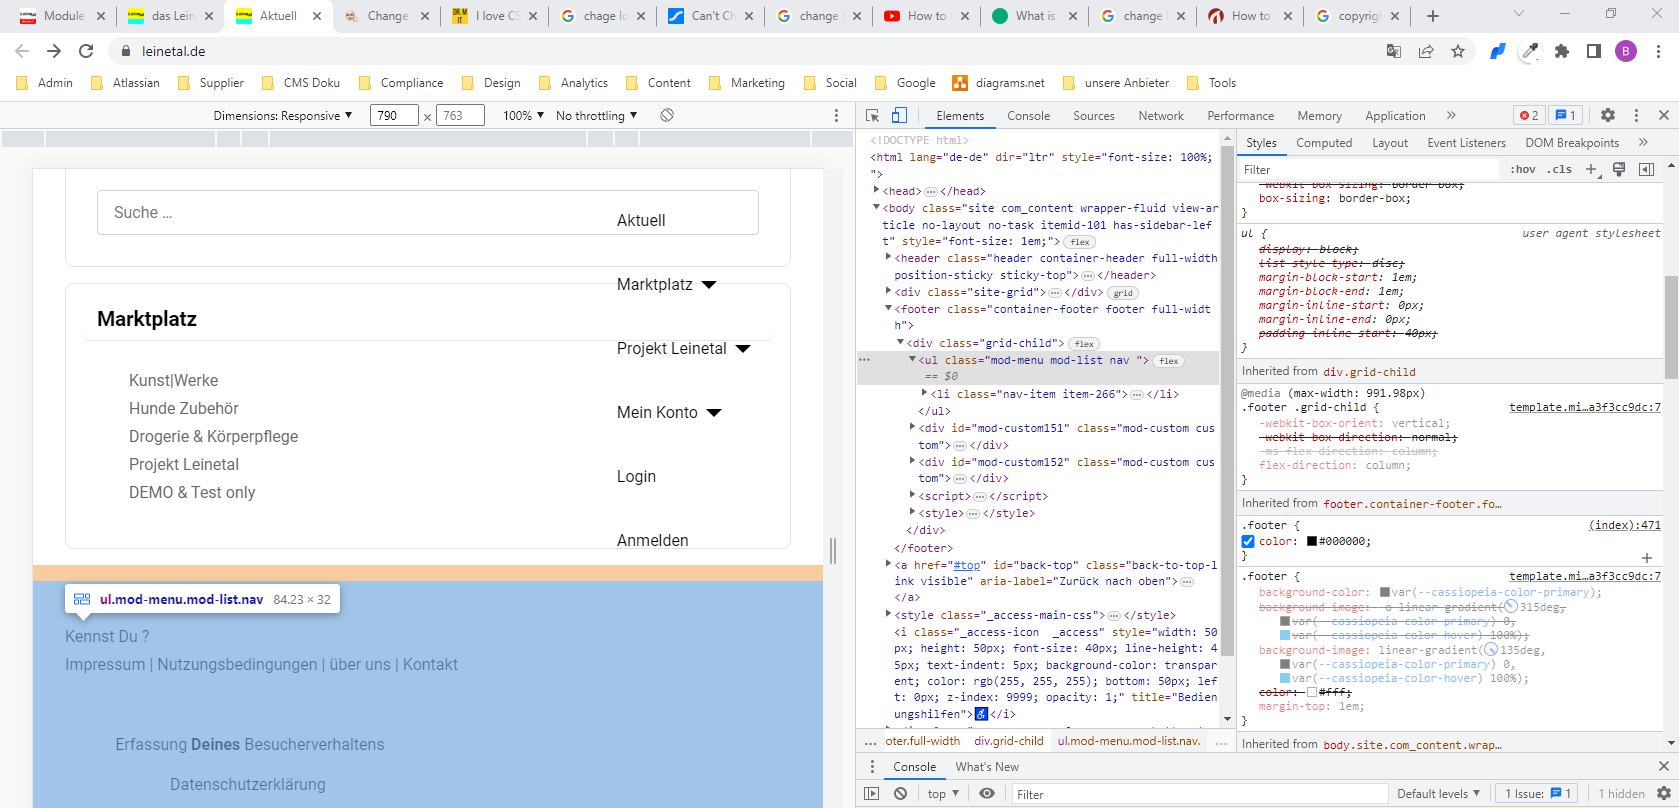This screenshot has height=808, width=1679.
Task: Click the Suche search input field
Action: [x=428, y=212]
